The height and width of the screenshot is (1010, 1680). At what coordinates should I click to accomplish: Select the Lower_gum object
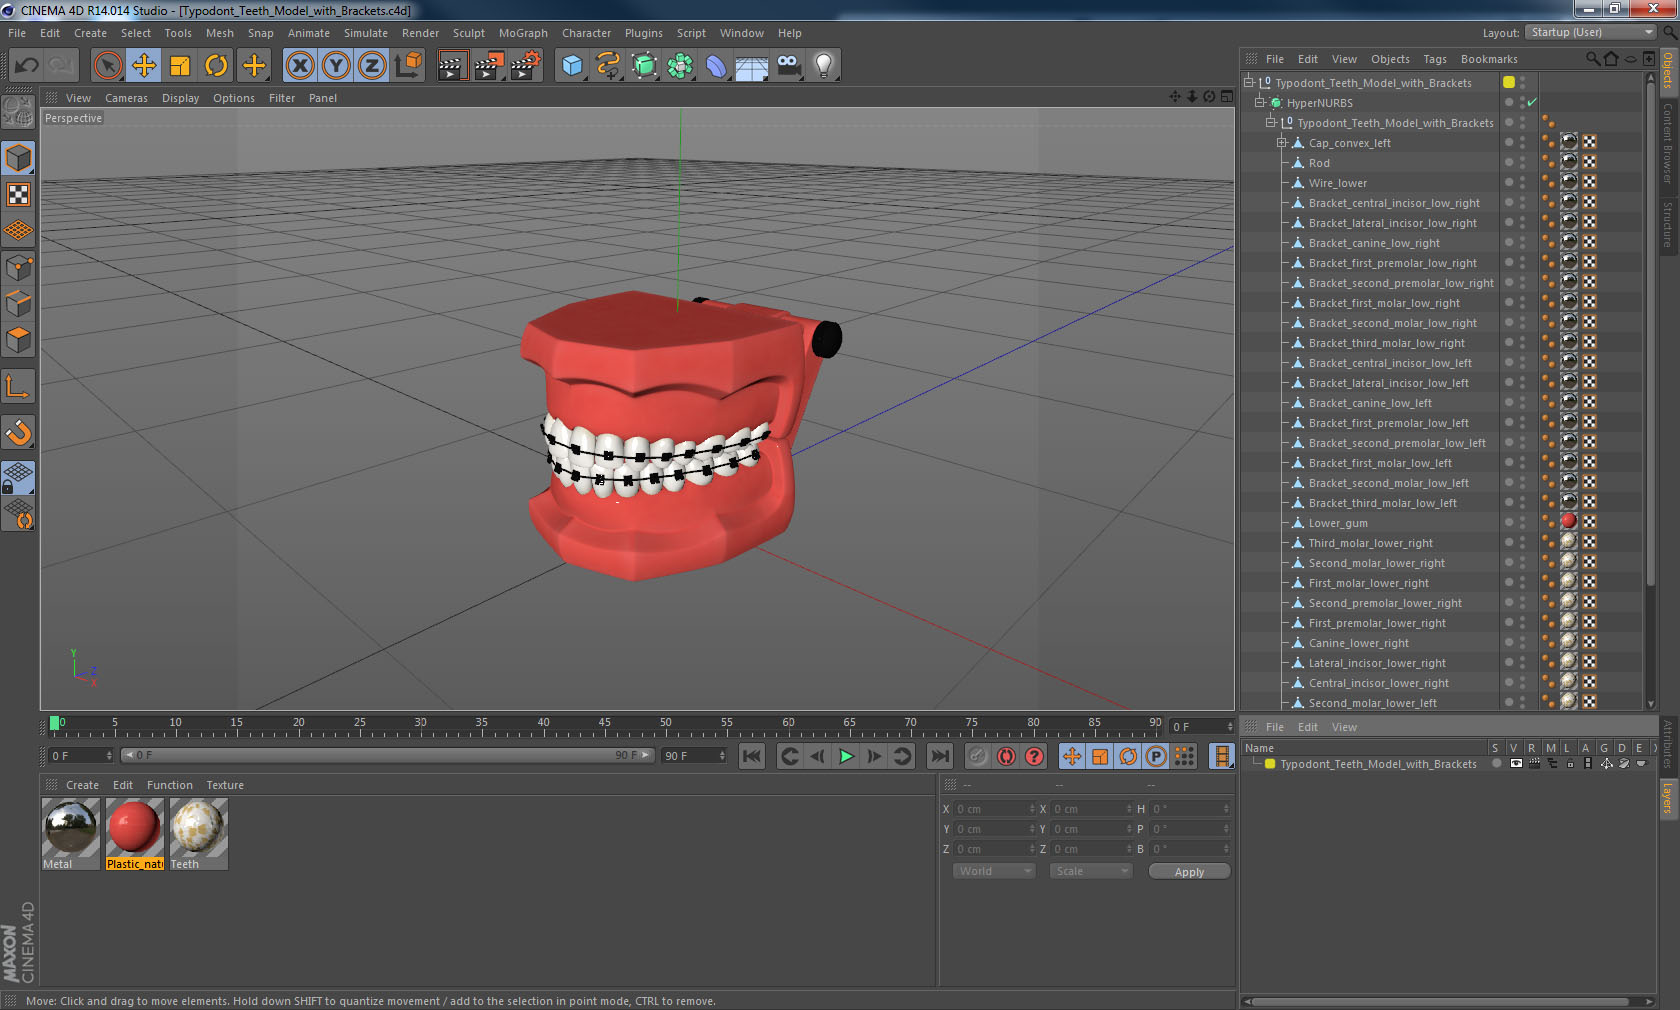click(x=1338, y=523)
